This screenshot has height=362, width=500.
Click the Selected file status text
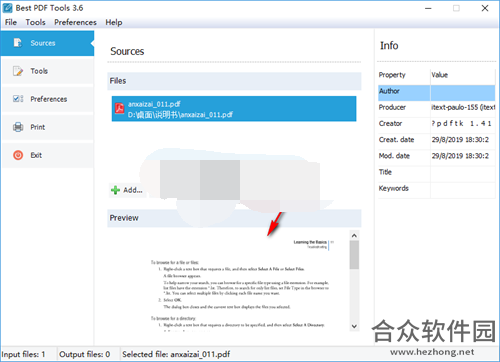pyautogui.click(x=176, y=354)
